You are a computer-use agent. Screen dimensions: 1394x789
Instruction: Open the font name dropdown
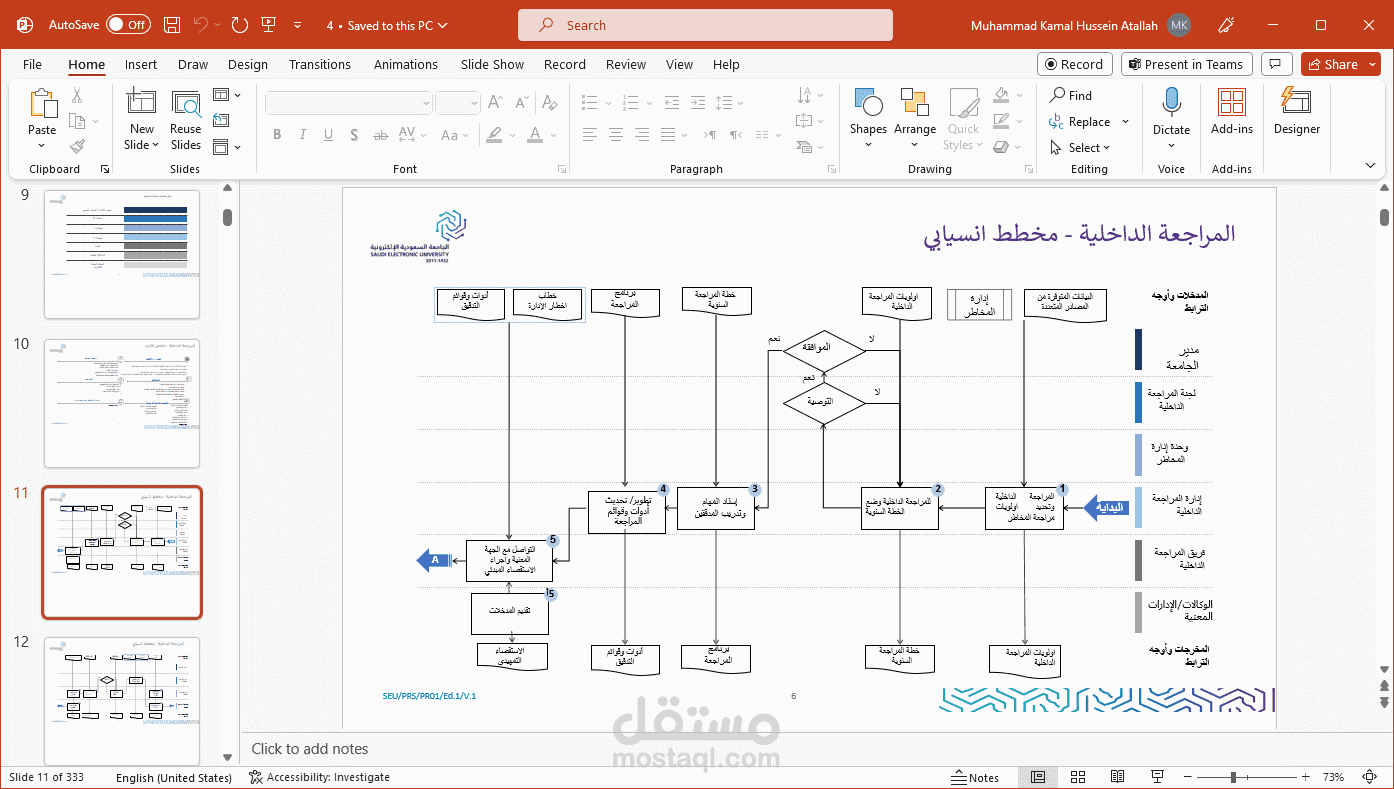tap(426, 103)
